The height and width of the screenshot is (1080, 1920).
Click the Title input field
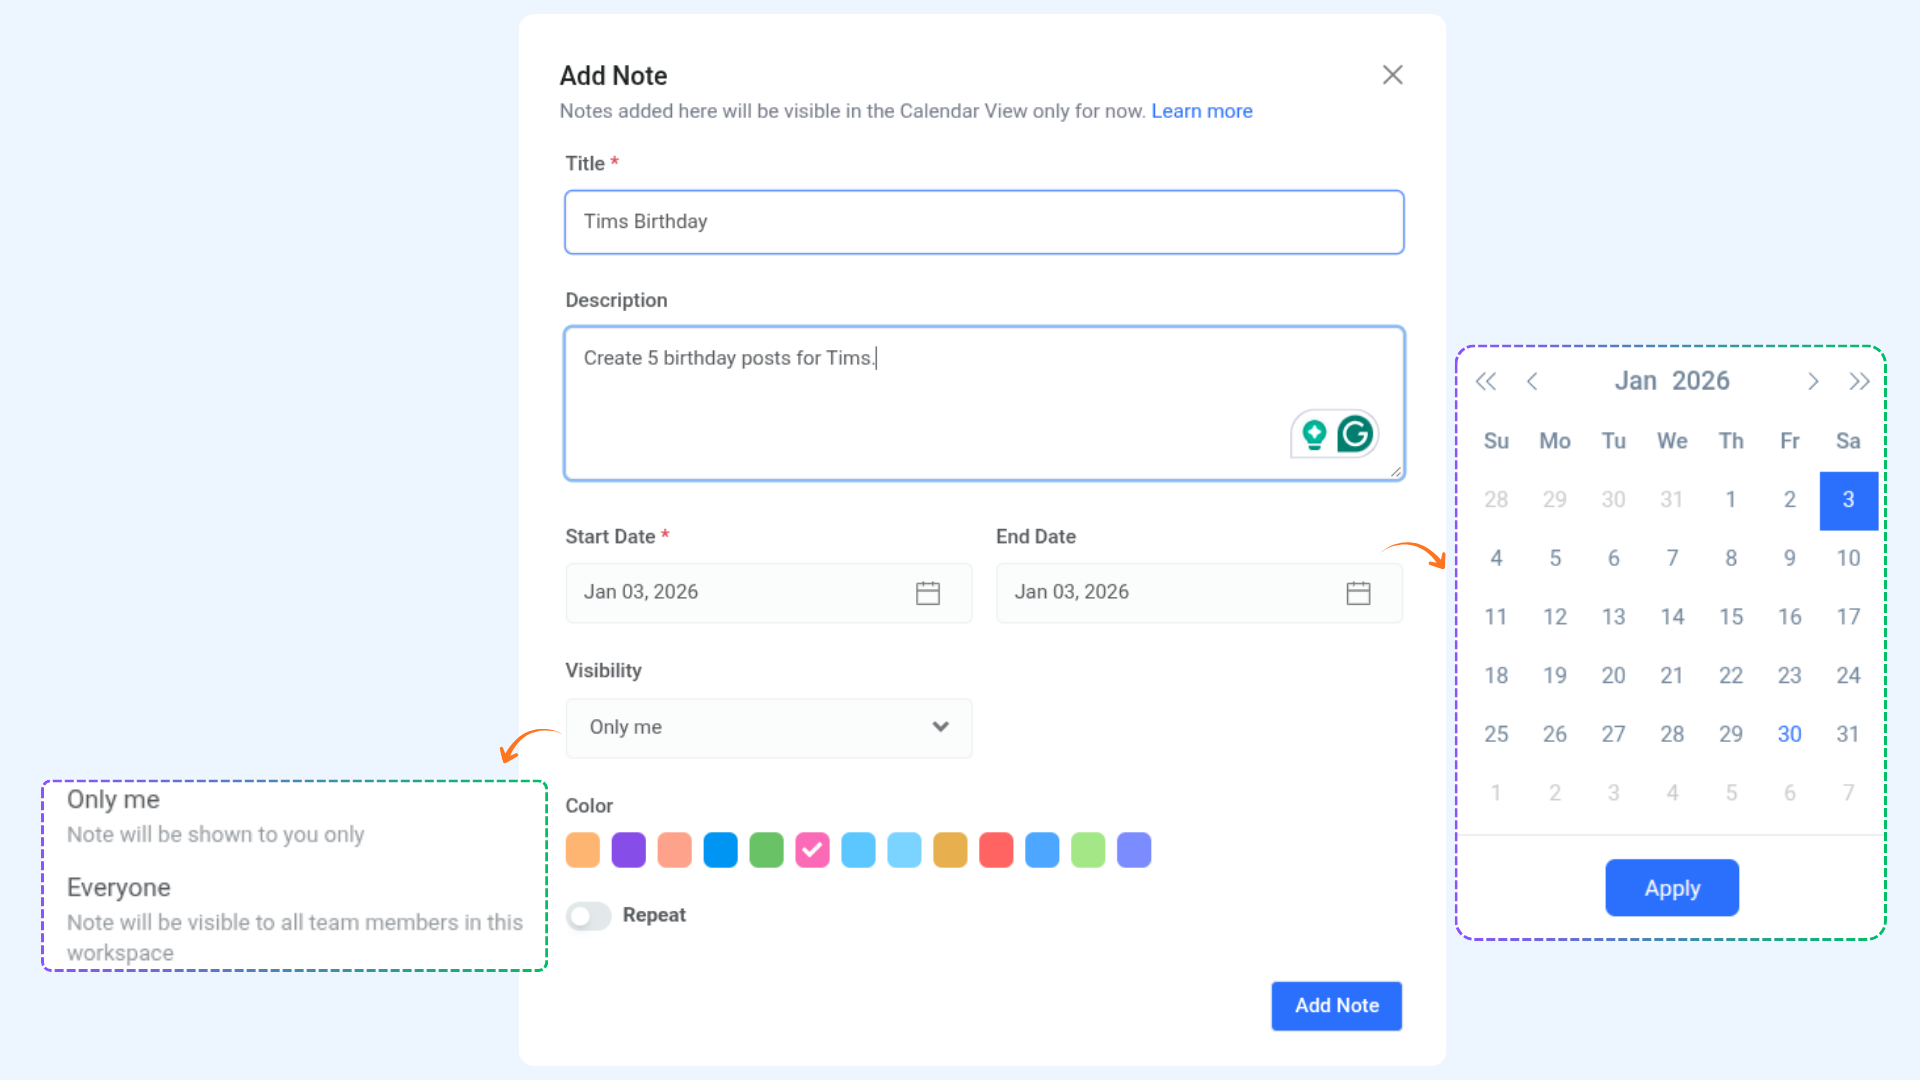(x=983, y=222)
